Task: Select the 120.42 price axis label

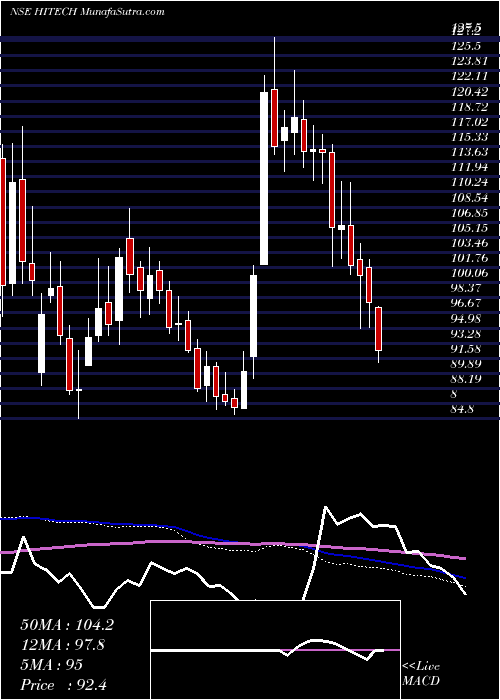Action: pos(470,91)
